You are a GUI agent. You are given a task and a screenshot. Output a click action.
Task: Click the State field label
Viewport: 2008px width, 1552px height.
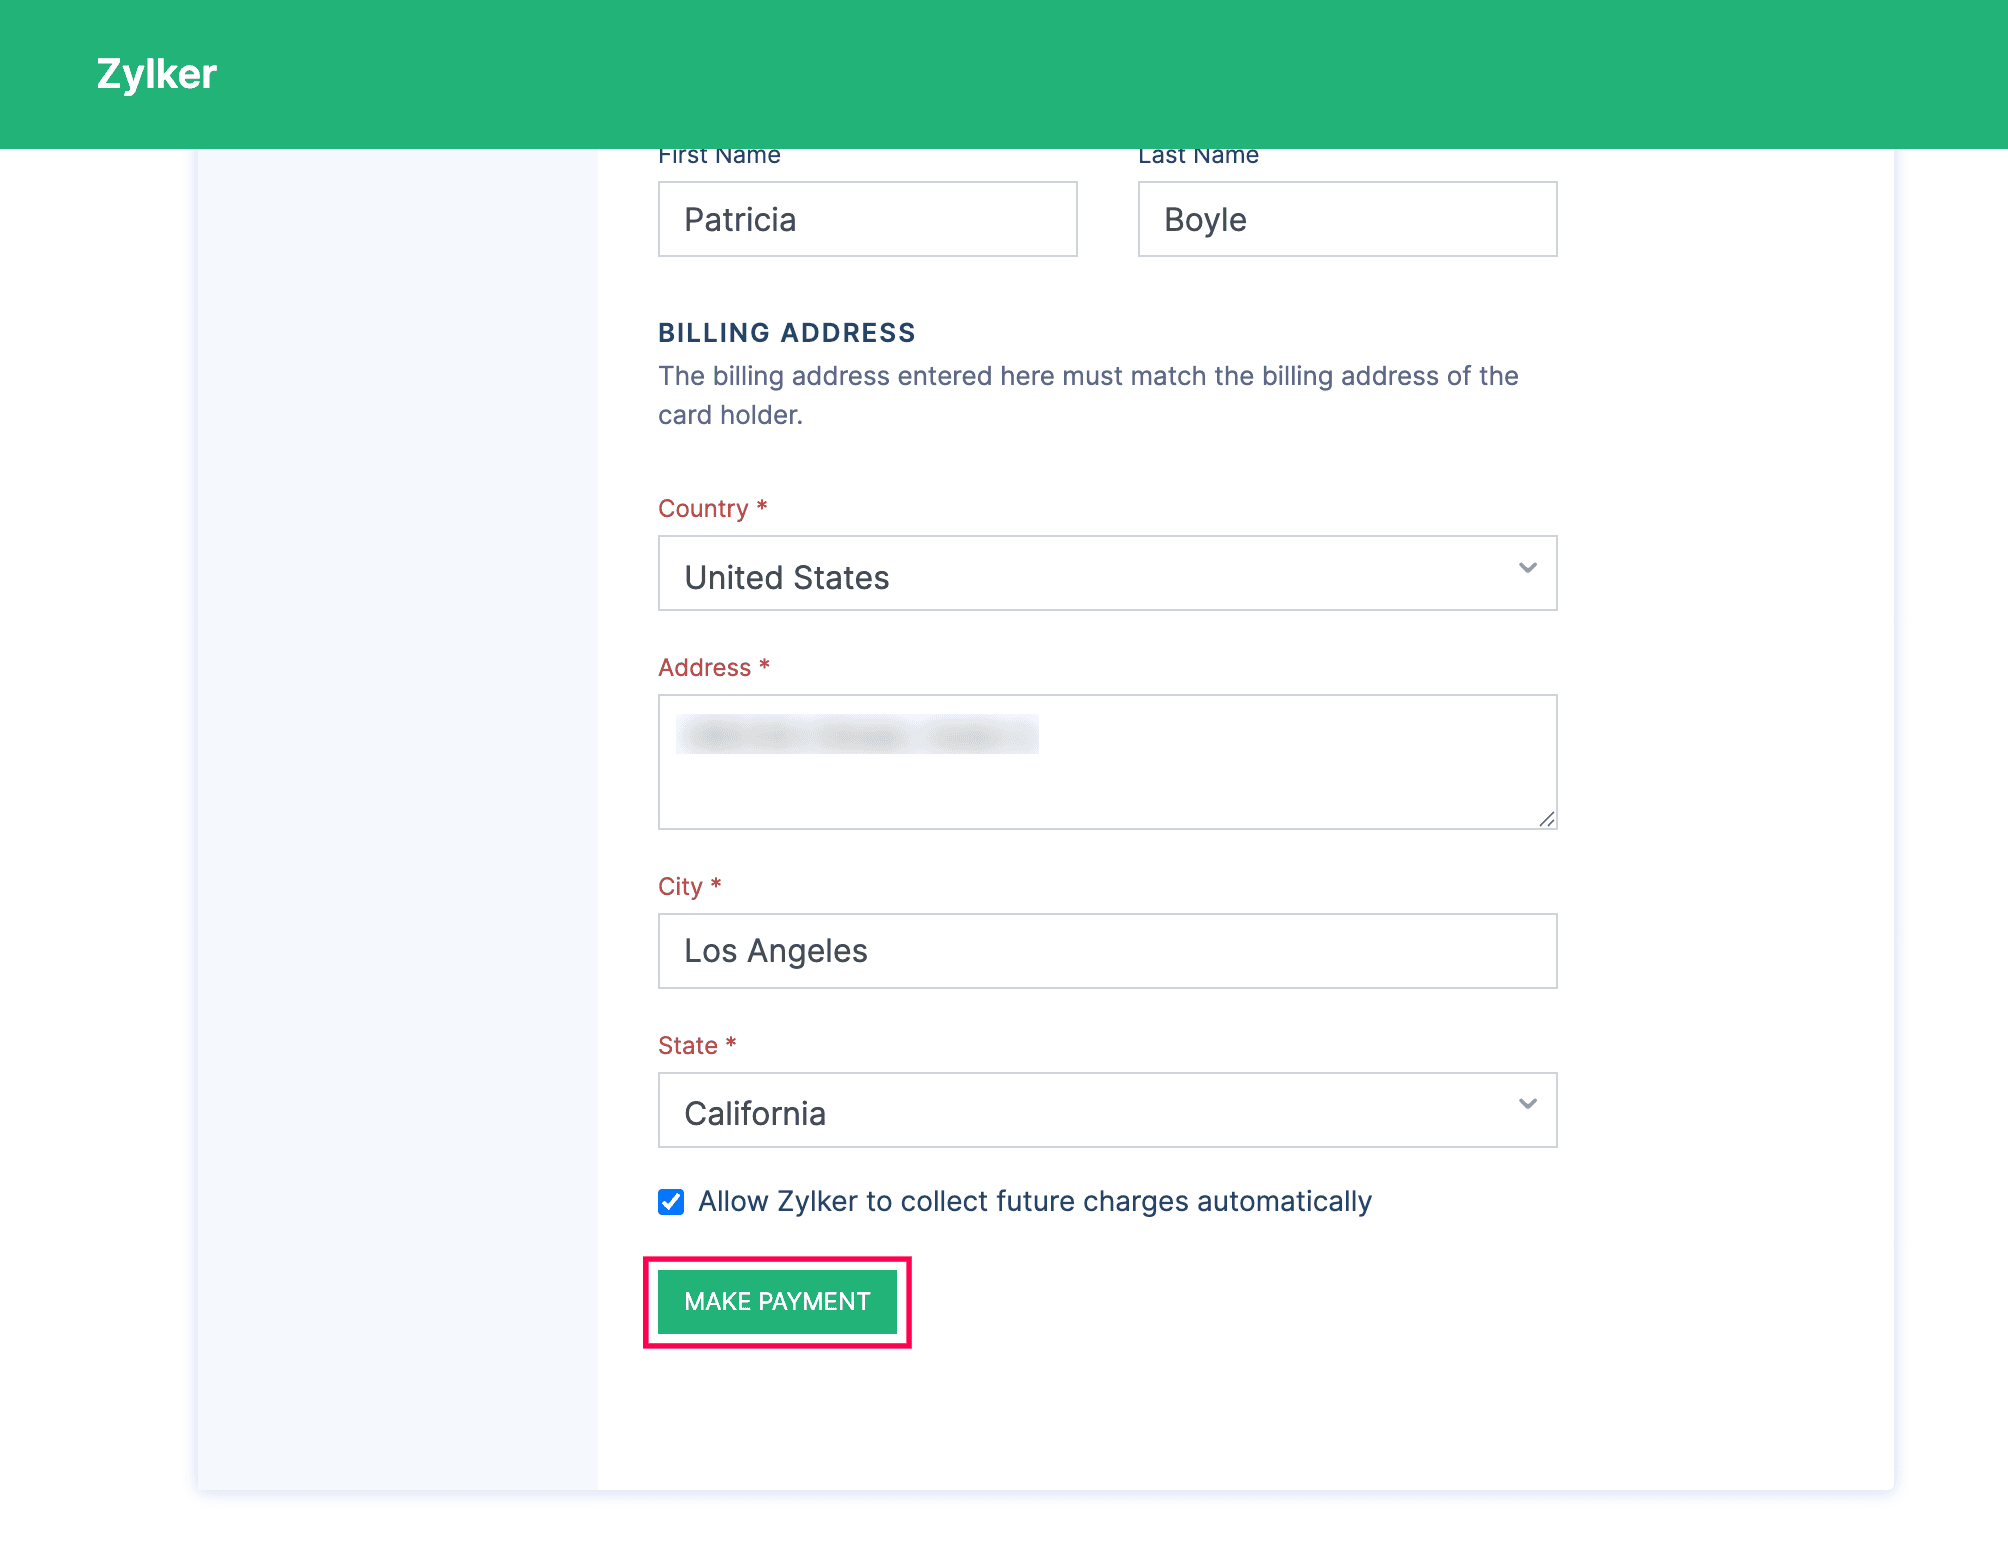[688, 1046]
